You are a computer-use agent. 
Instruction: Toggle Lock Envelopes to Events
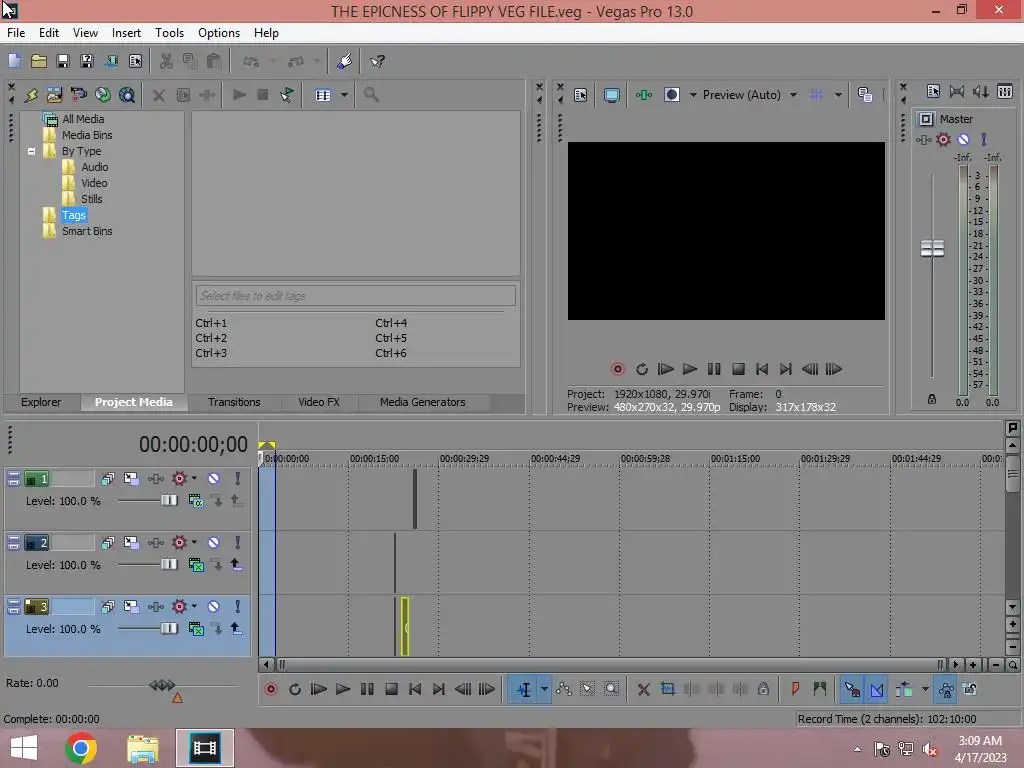point(946,689)
